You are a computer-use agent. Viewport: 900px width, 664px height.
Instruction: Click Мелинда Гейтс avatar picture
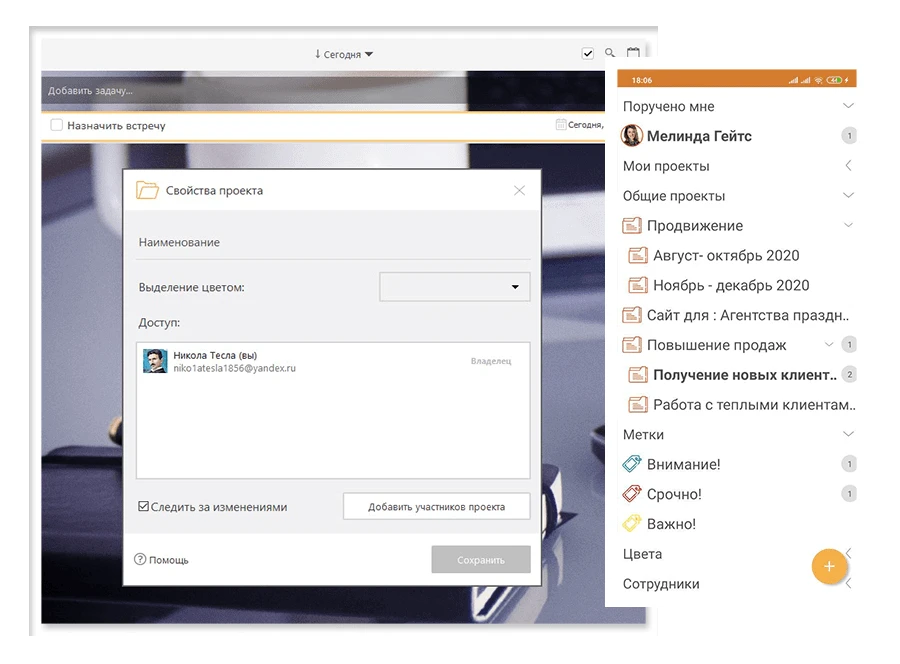coord(631,136)
